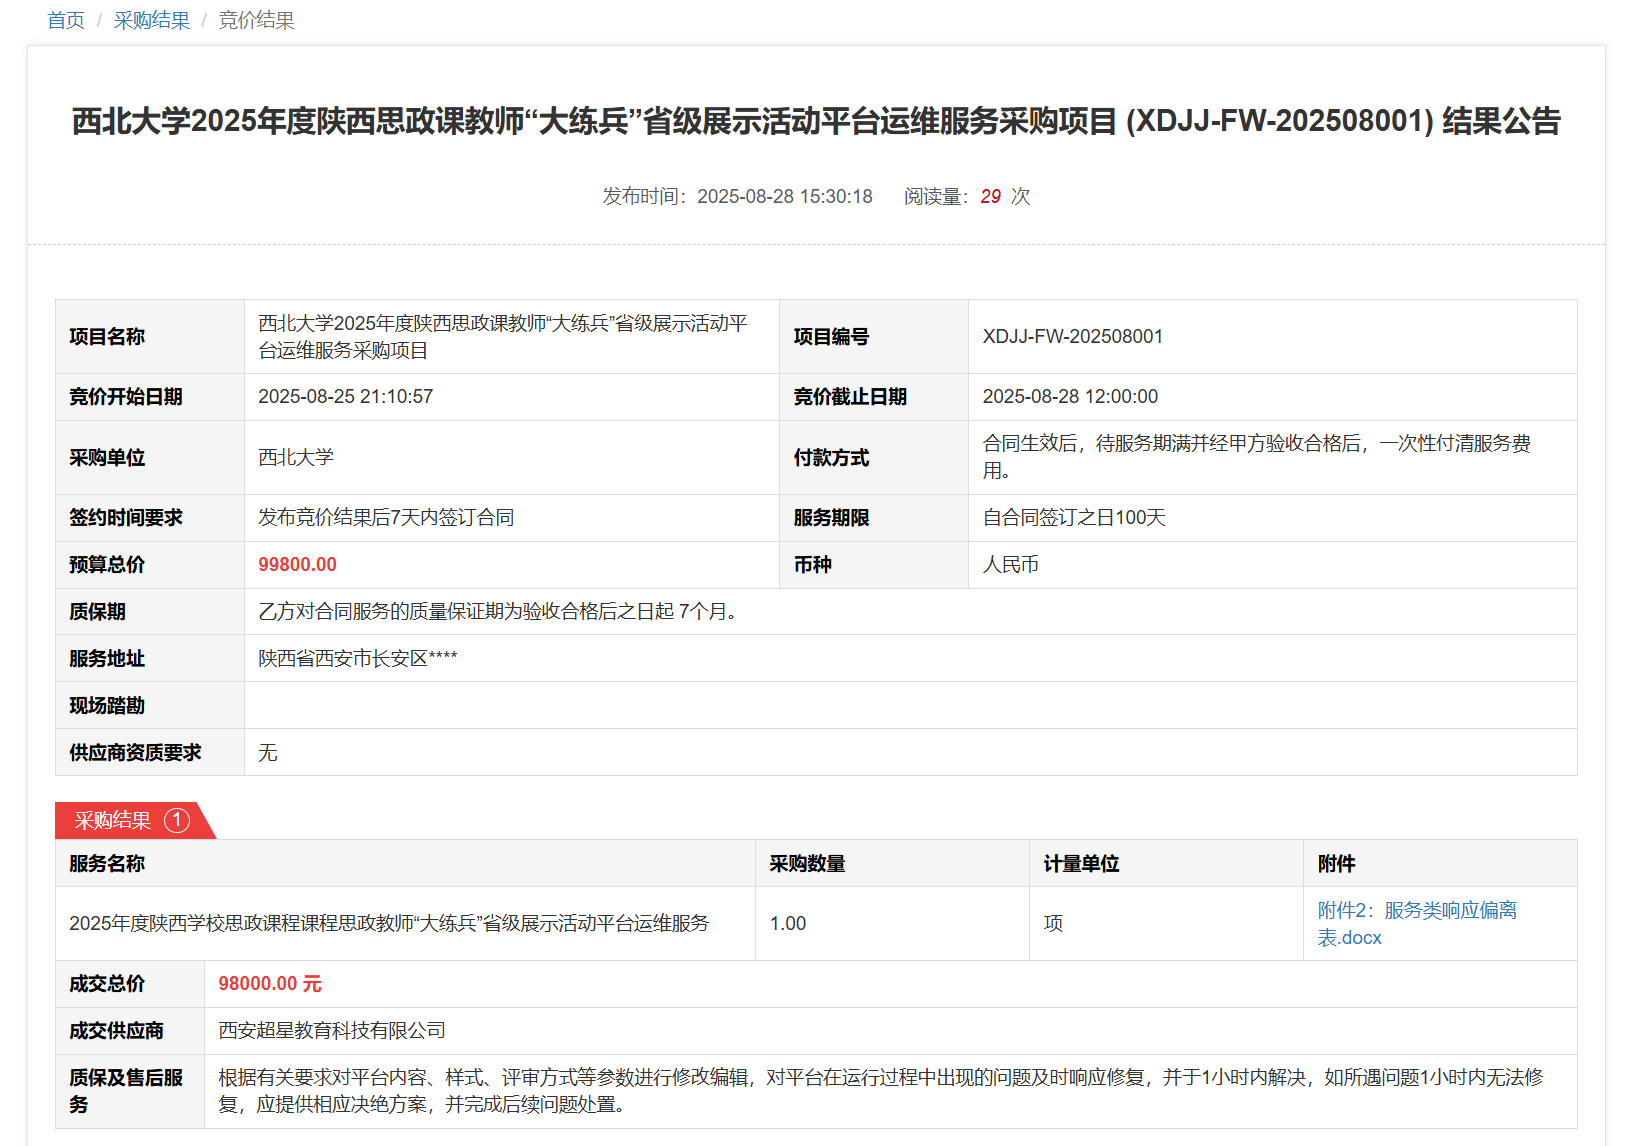Image resolution: width=1629 pixels, height=1146 pixels.
Task: Click the service address 陕西省西安市长安区 cell
Action: click(357, 659)
